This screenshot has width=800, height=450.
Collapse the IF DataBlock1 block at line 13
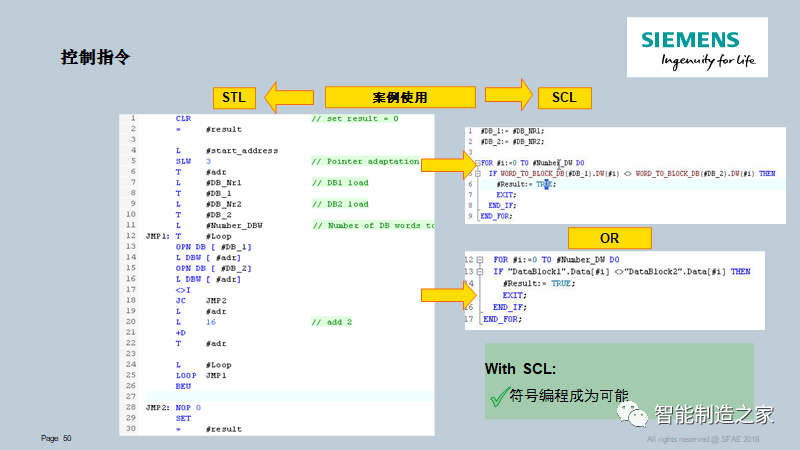[482, 271]
